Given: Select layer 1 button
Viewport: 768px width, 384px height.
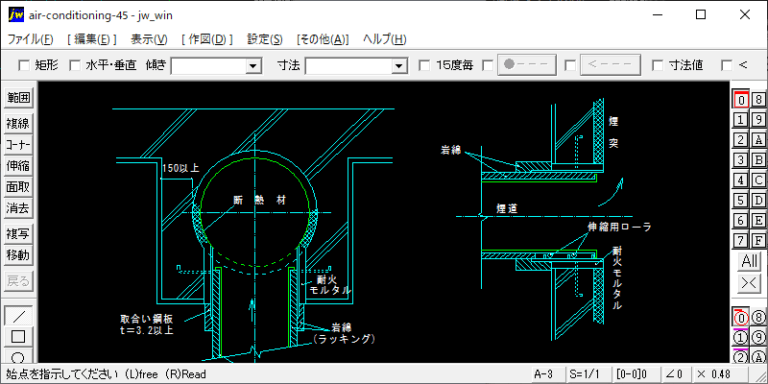Looking at the screenshot, I should click(741, 120).
